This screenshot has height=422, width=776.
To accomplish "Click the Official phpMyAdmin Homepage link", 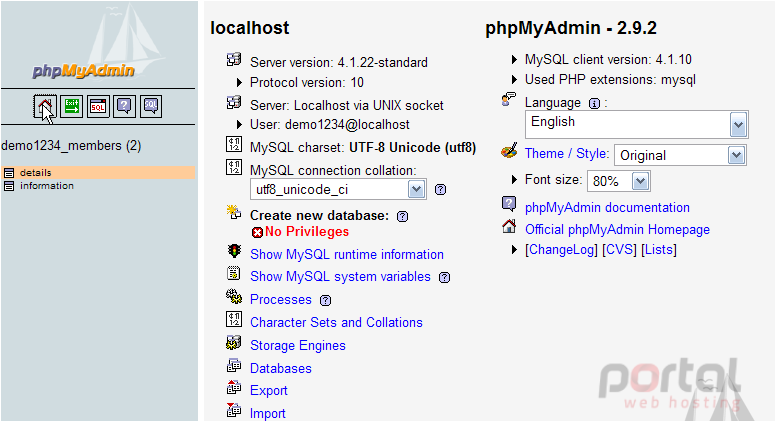I will coord(617,230).
